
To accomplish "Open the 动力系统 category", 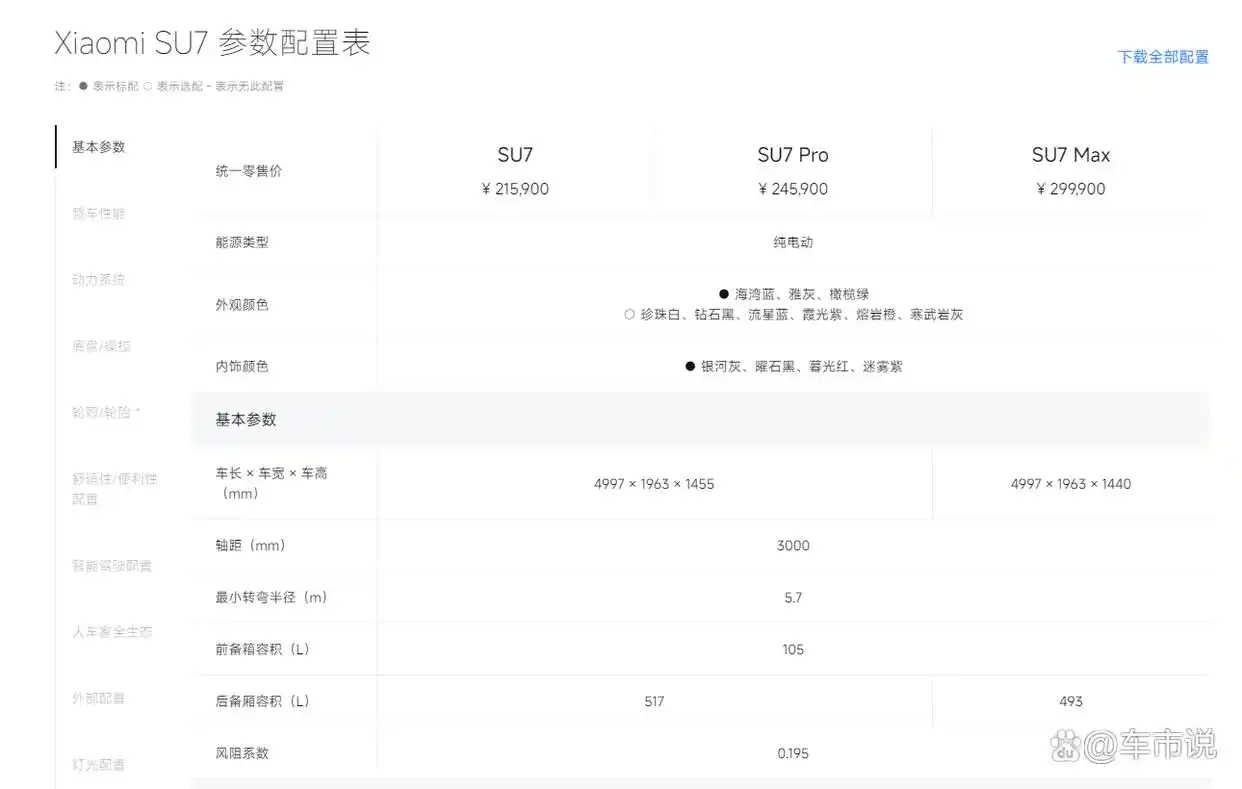I will coord(97,280).
